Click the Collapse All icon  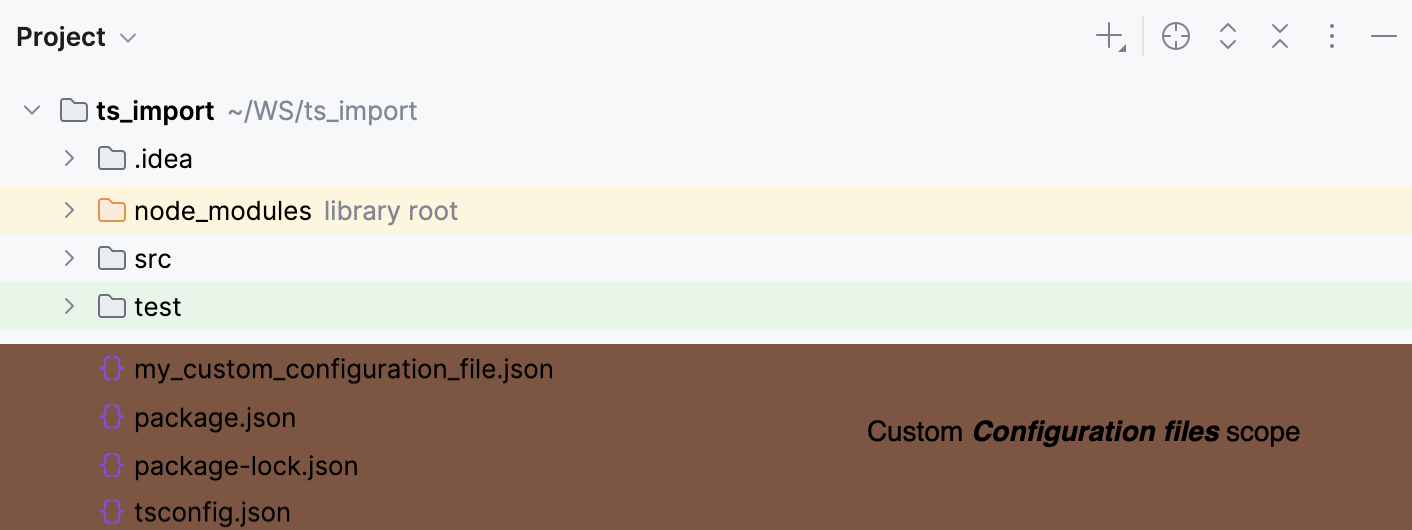1280,38
